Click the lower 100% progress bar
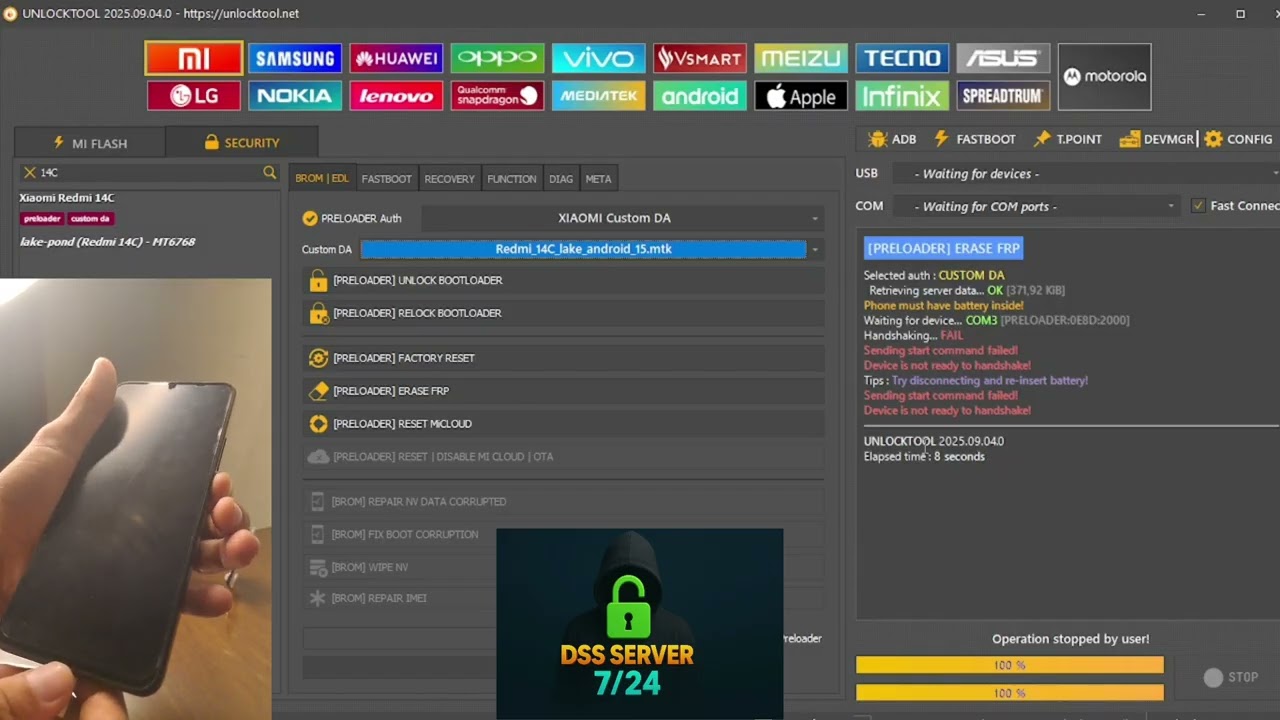This screenshot has height=720, width=1280. point(1010,692)
